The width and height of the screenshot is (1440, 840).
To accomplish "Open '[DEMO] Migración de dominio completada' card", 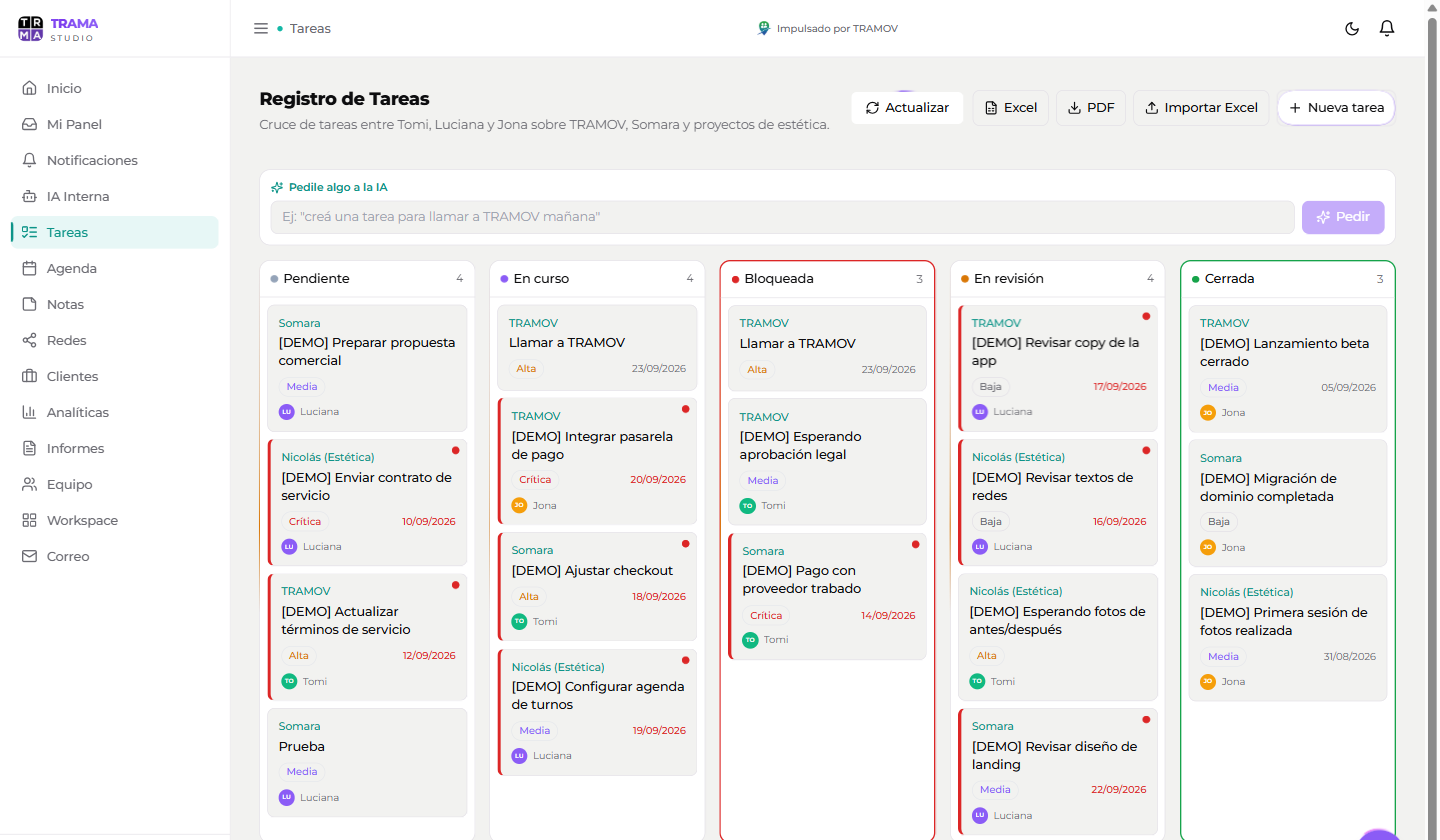I will (x=1288, y=503).
